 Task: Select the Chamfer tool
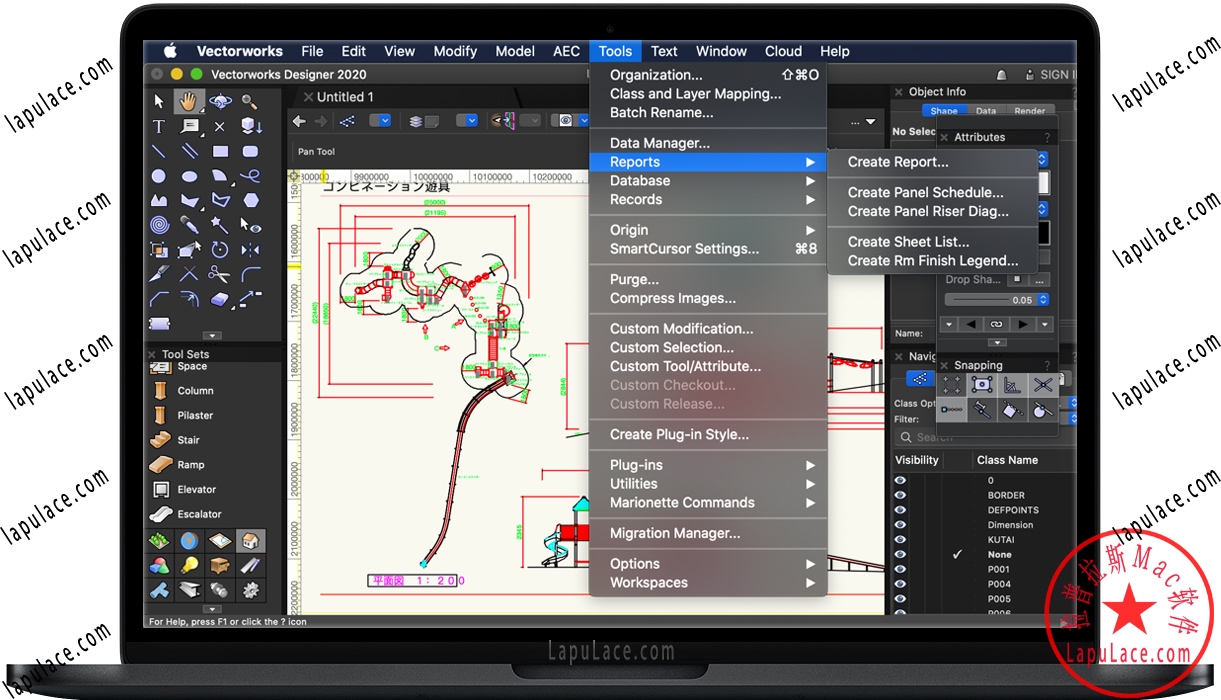tap(159, 299)
